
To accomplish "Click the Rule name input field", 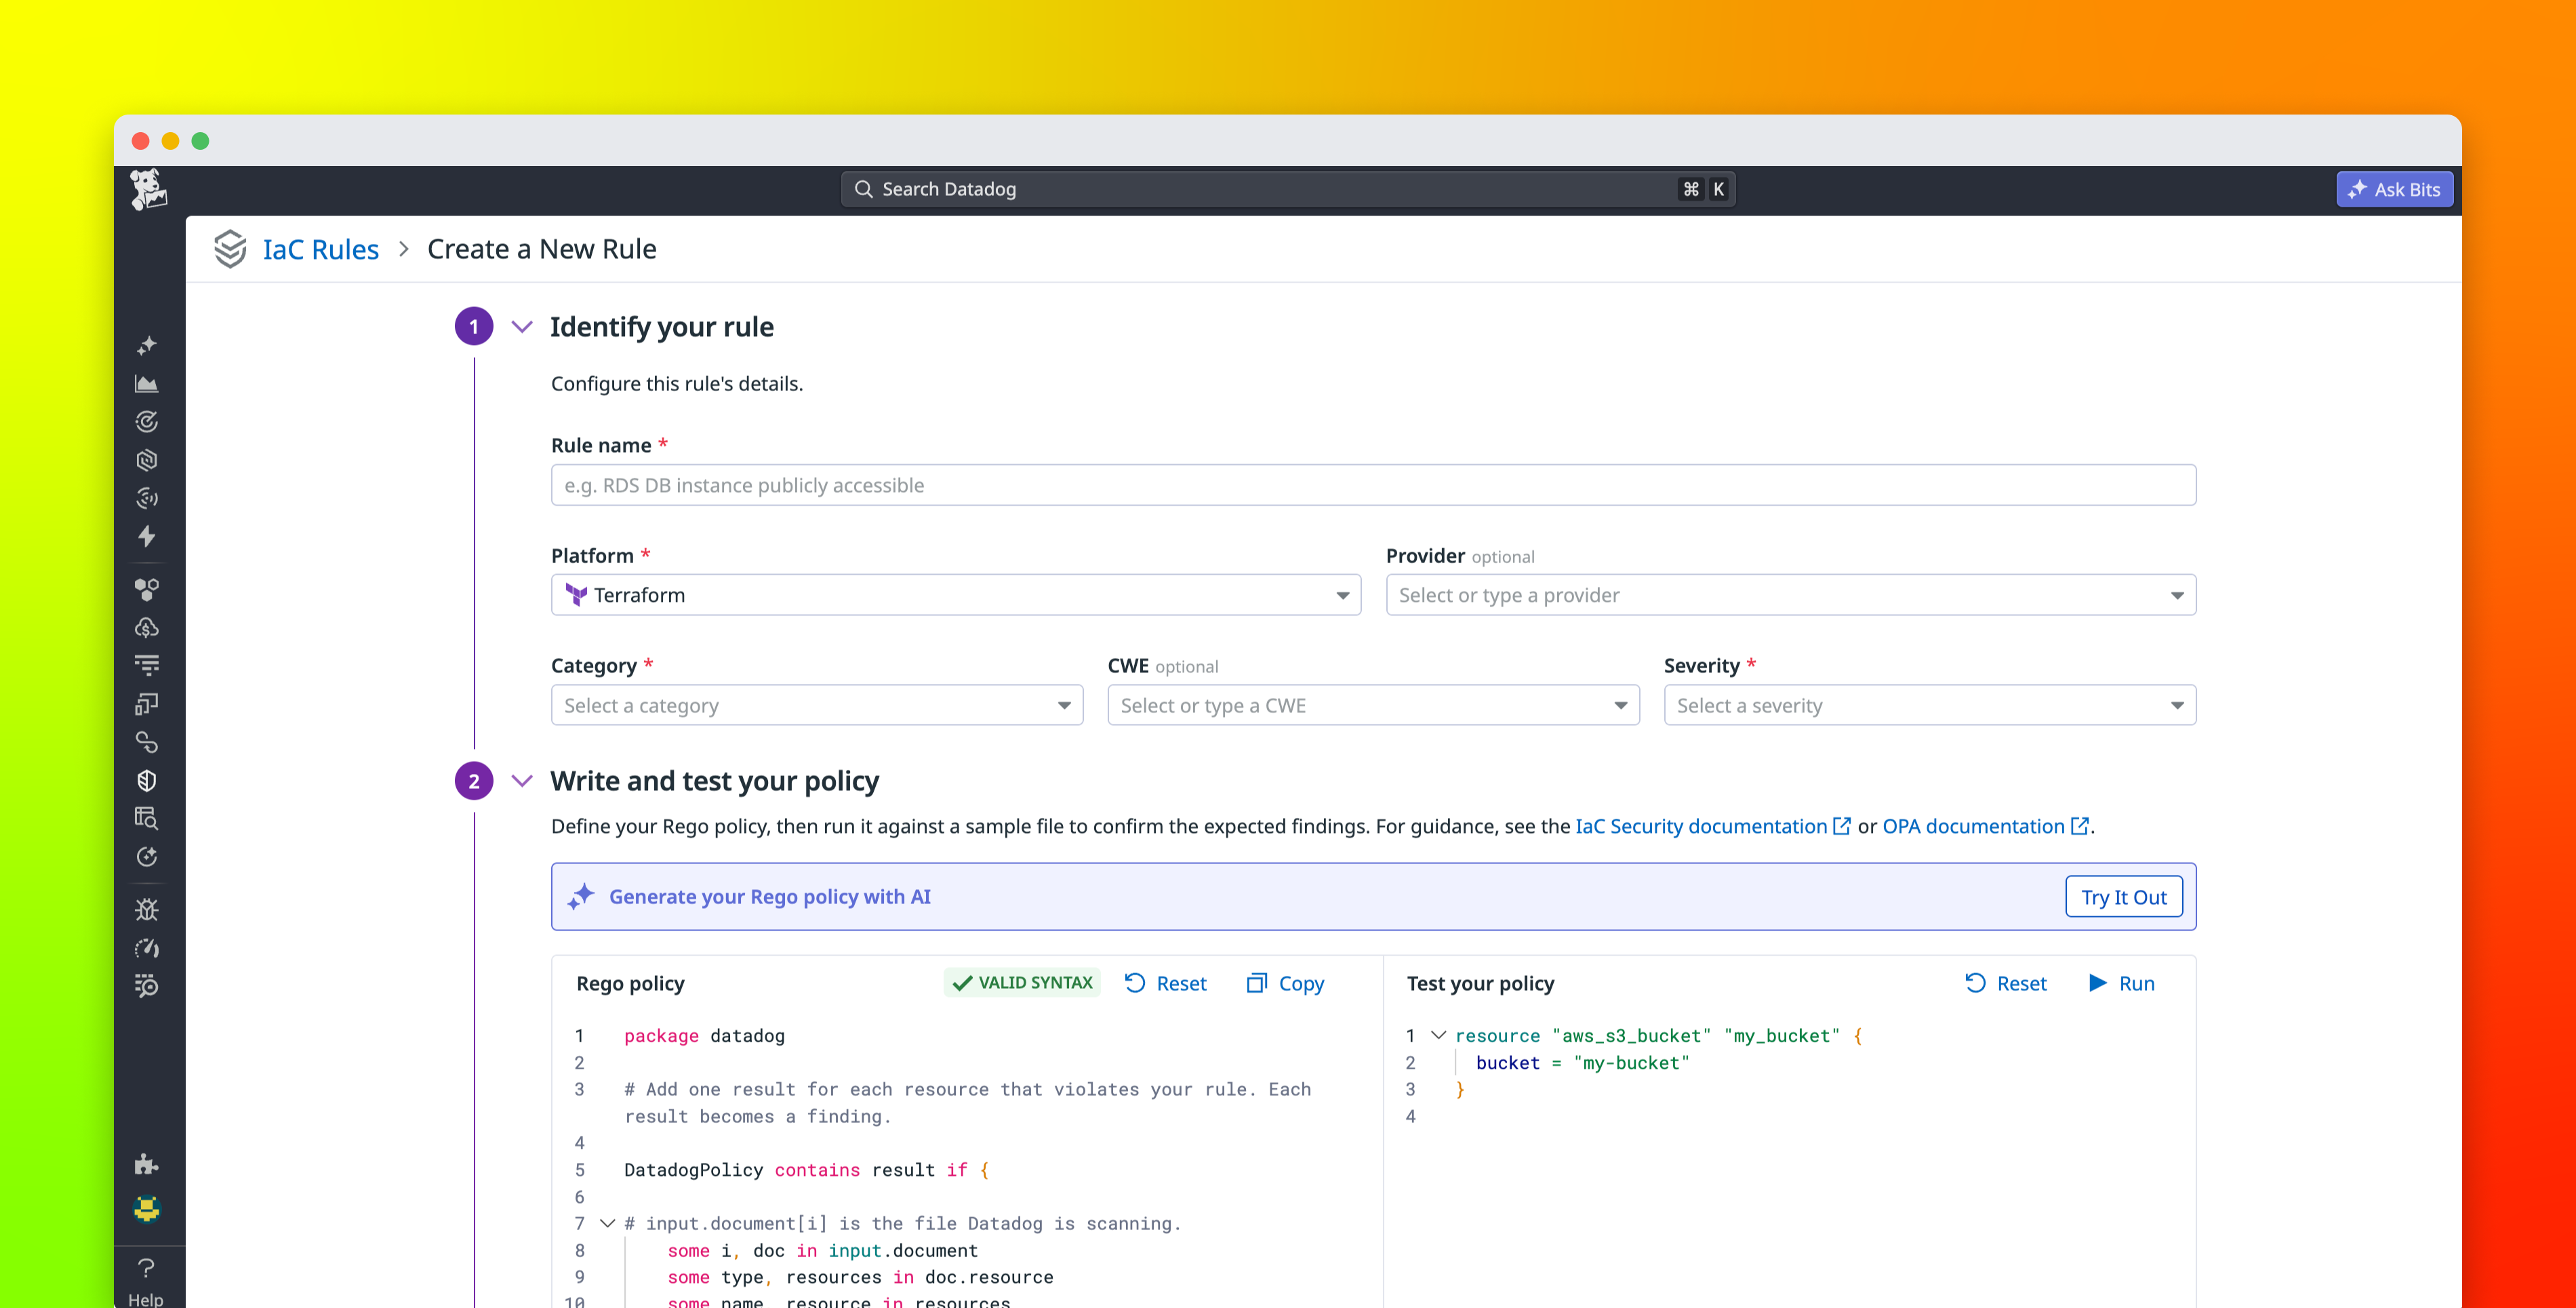I will [x=1373, y=485].
